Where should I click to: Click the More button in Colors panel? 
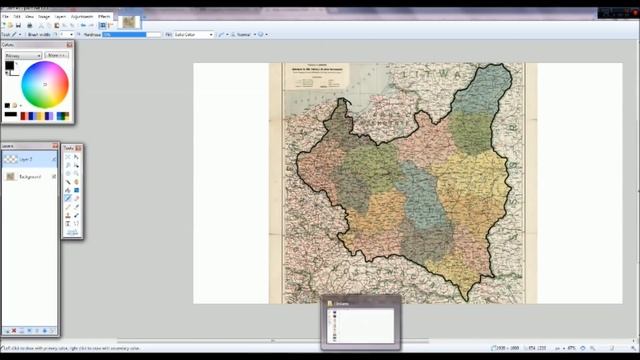(56, 55)
